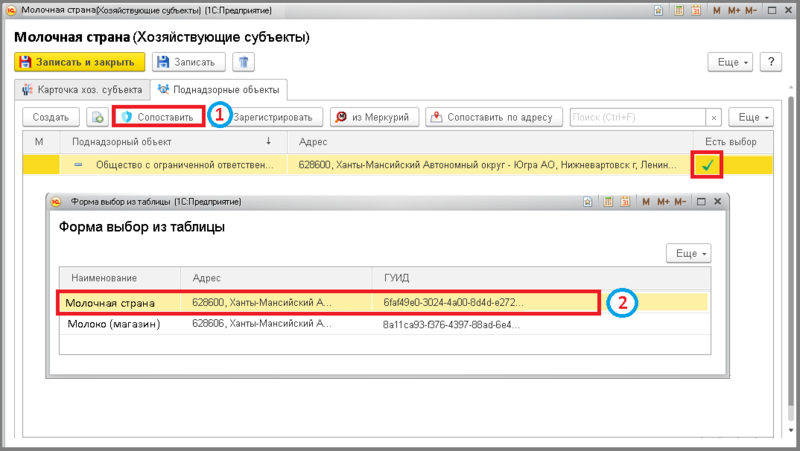Click favorites star icon in main title bar
The image size is (800, 451).
point(659,10)
